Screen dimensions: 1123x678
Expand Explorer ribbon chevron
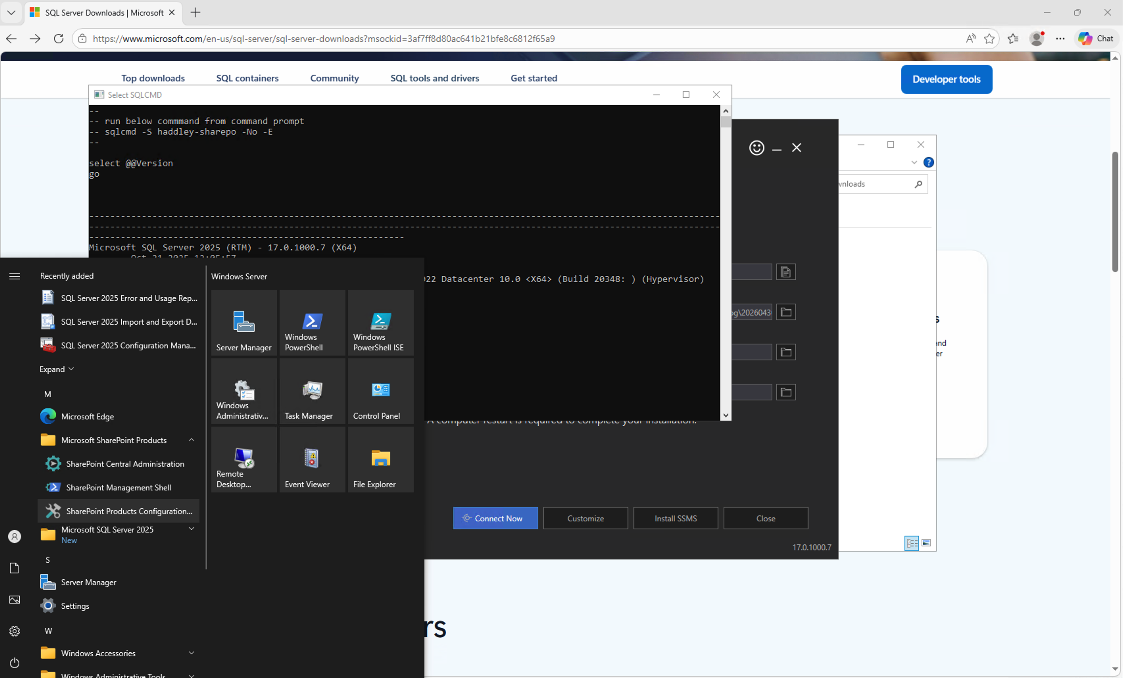[914, 163]
